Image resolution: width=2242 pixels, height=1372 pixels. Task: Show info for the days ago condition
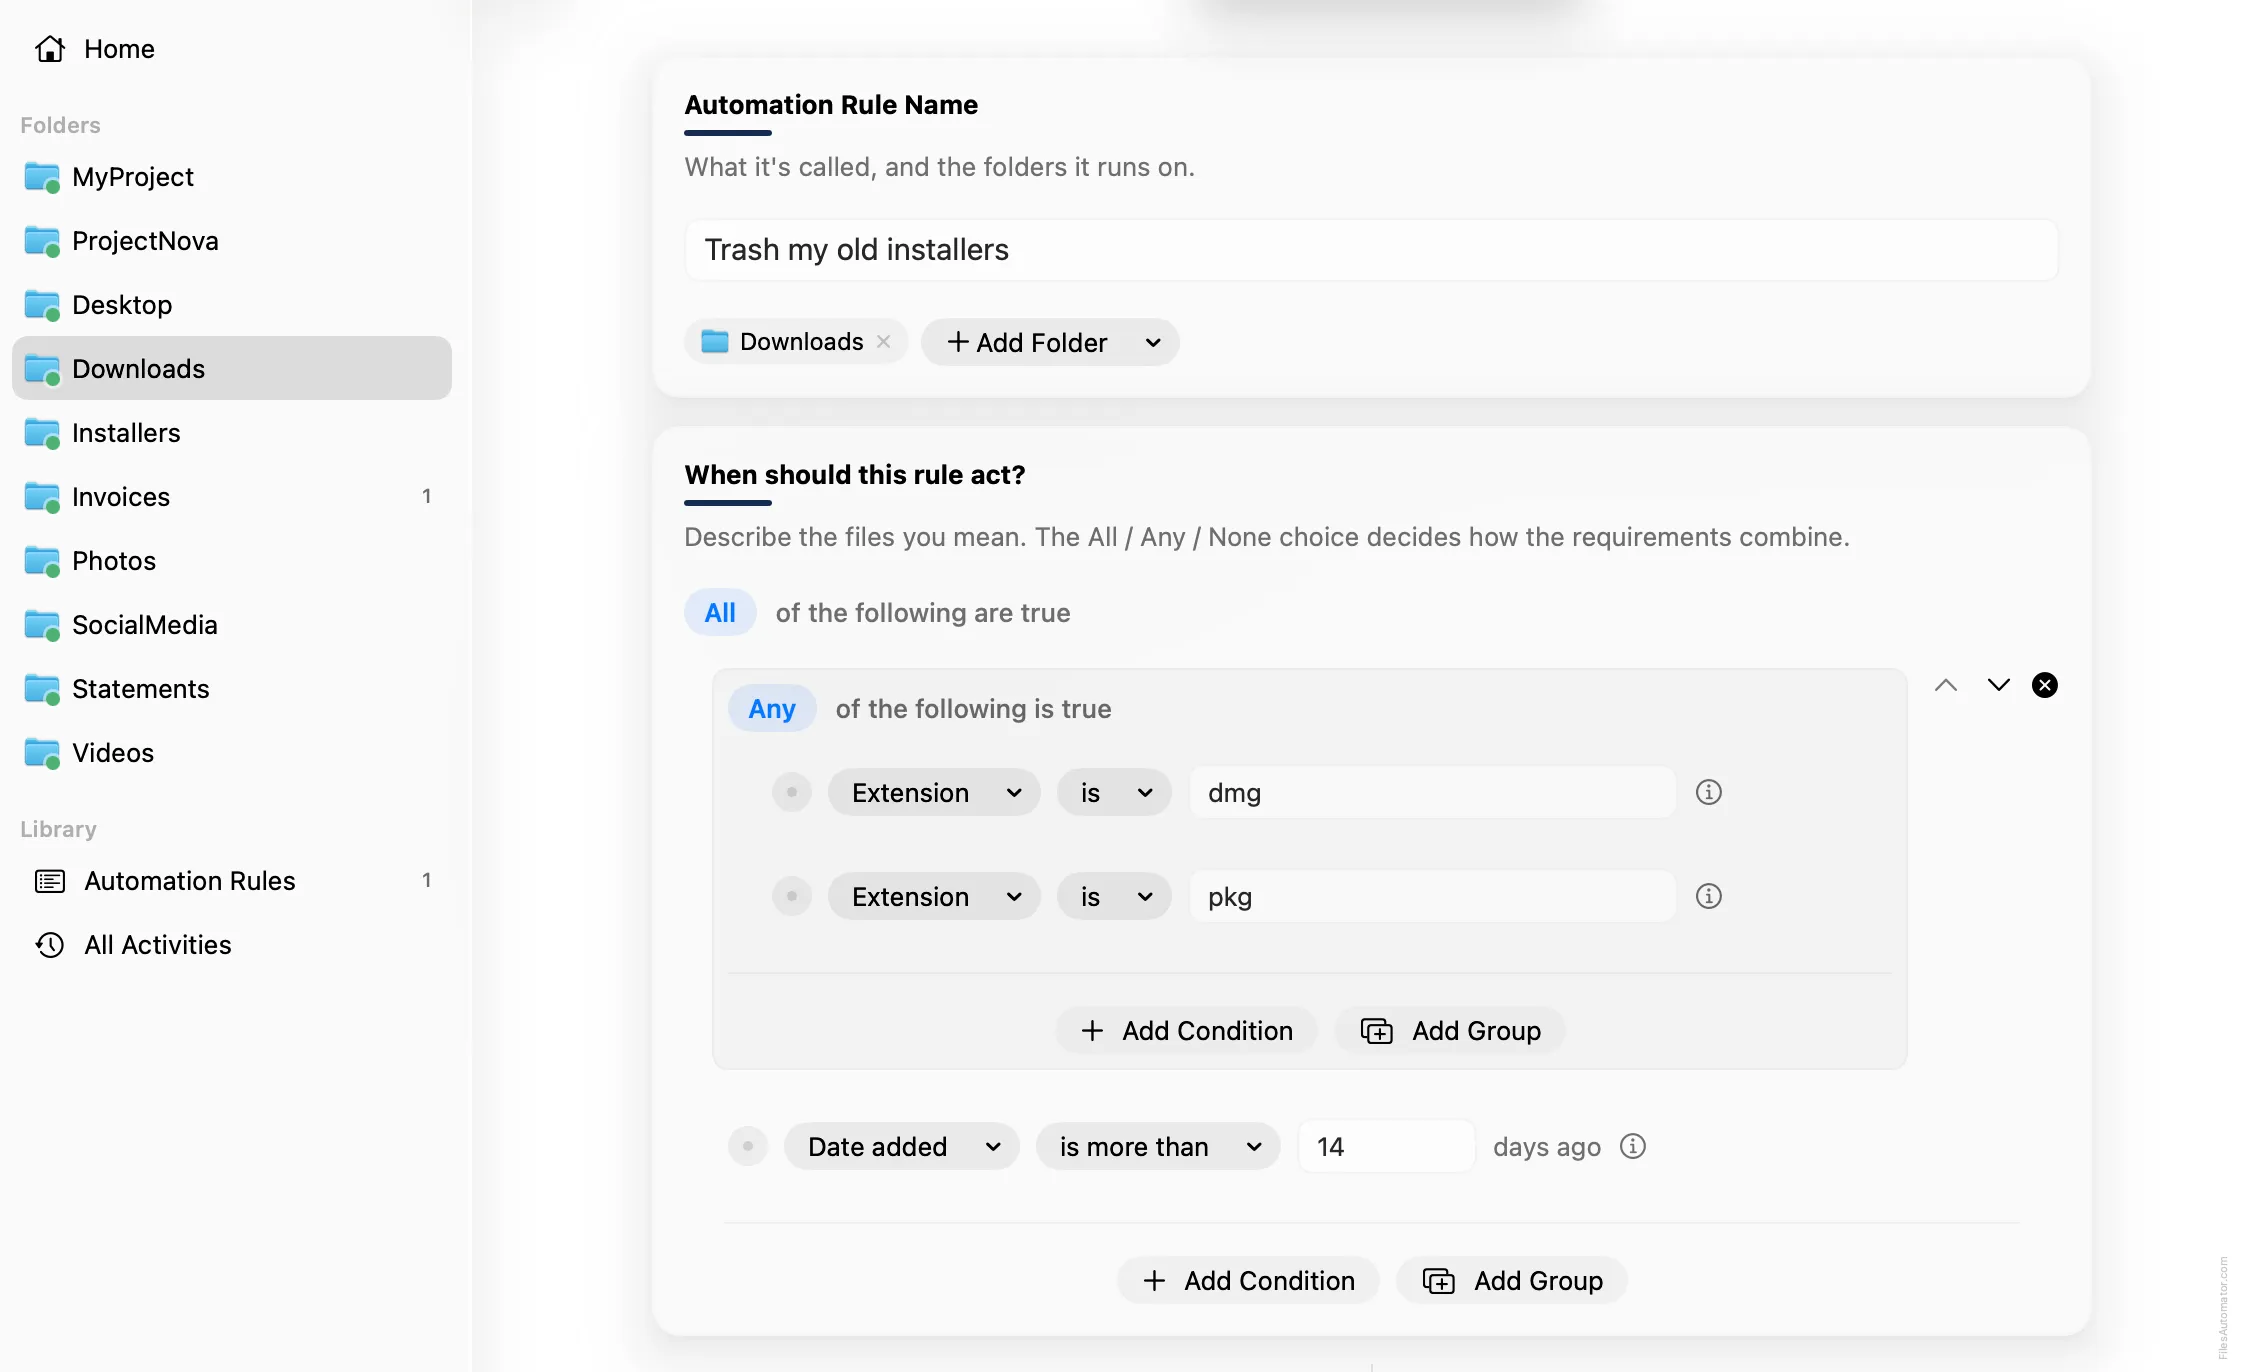coord(1633,1146)
